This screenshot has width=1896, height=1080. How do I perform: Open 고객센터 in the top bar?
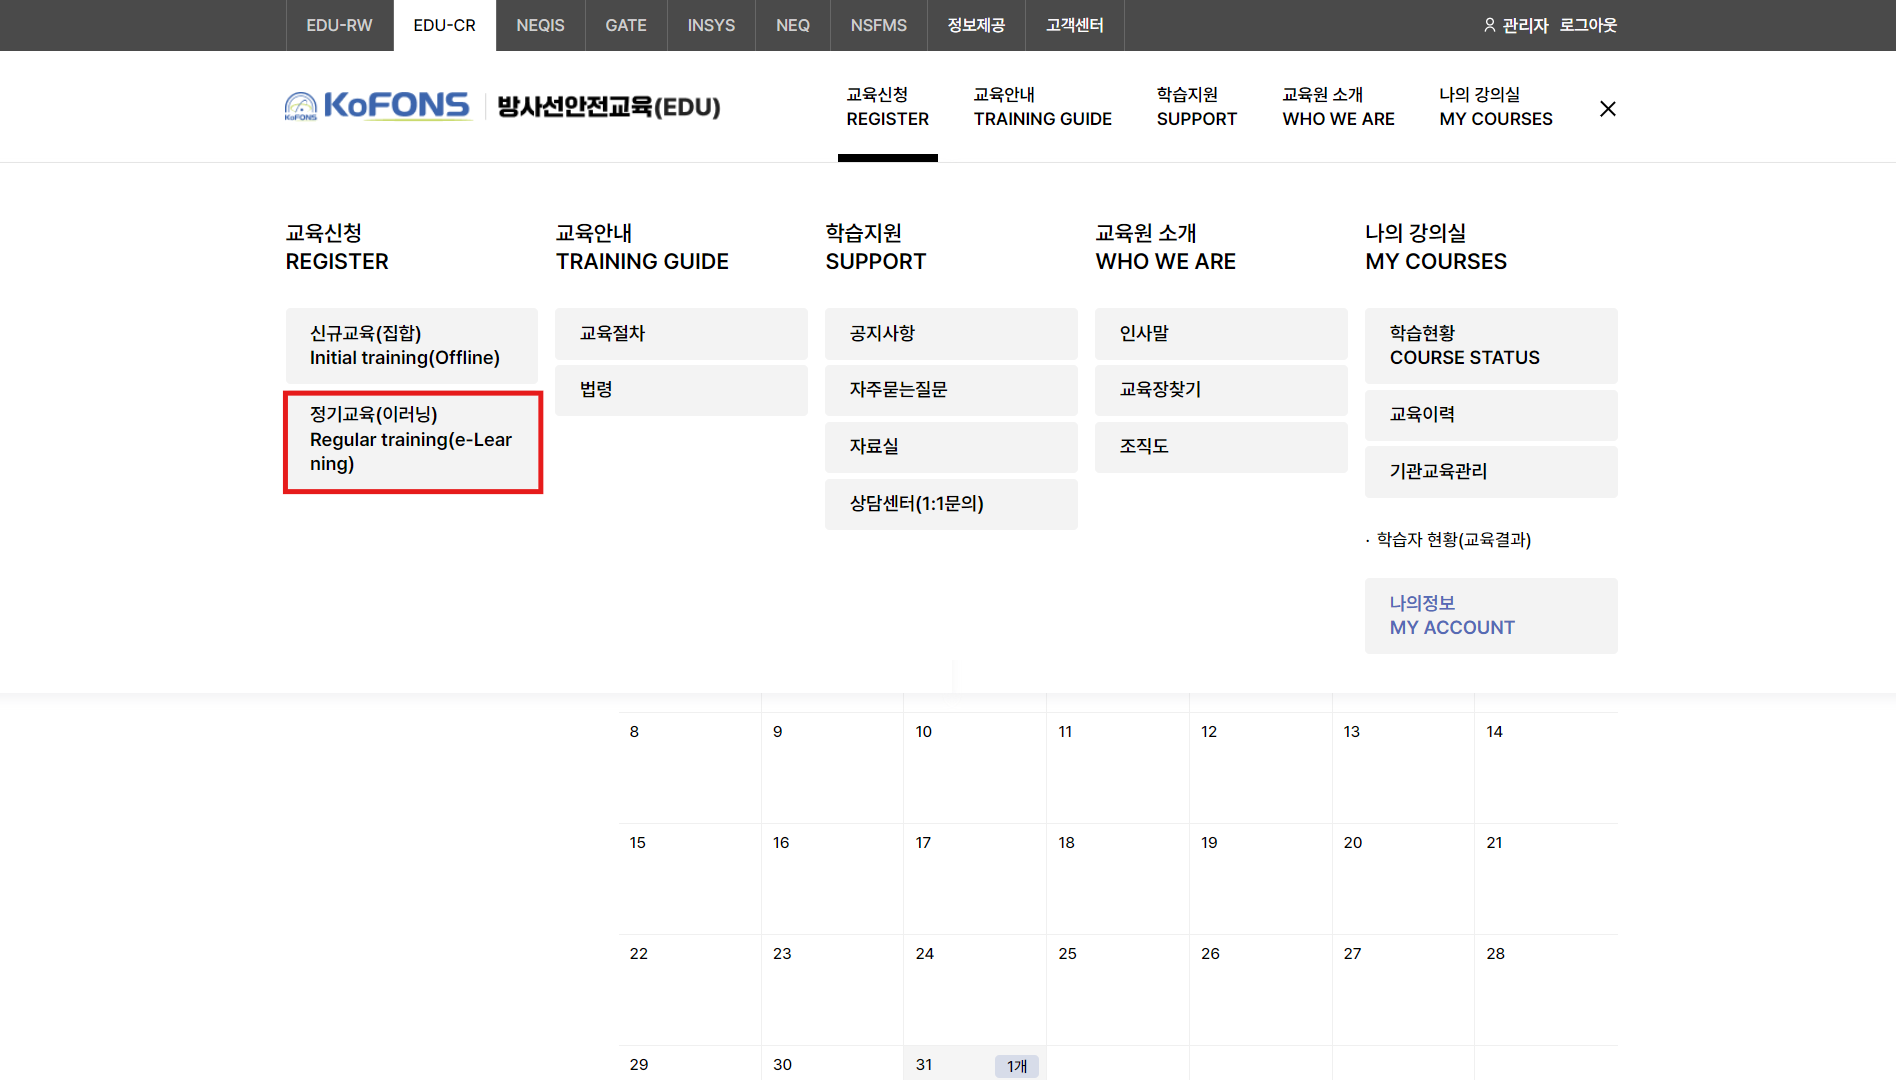(1075, 25)
